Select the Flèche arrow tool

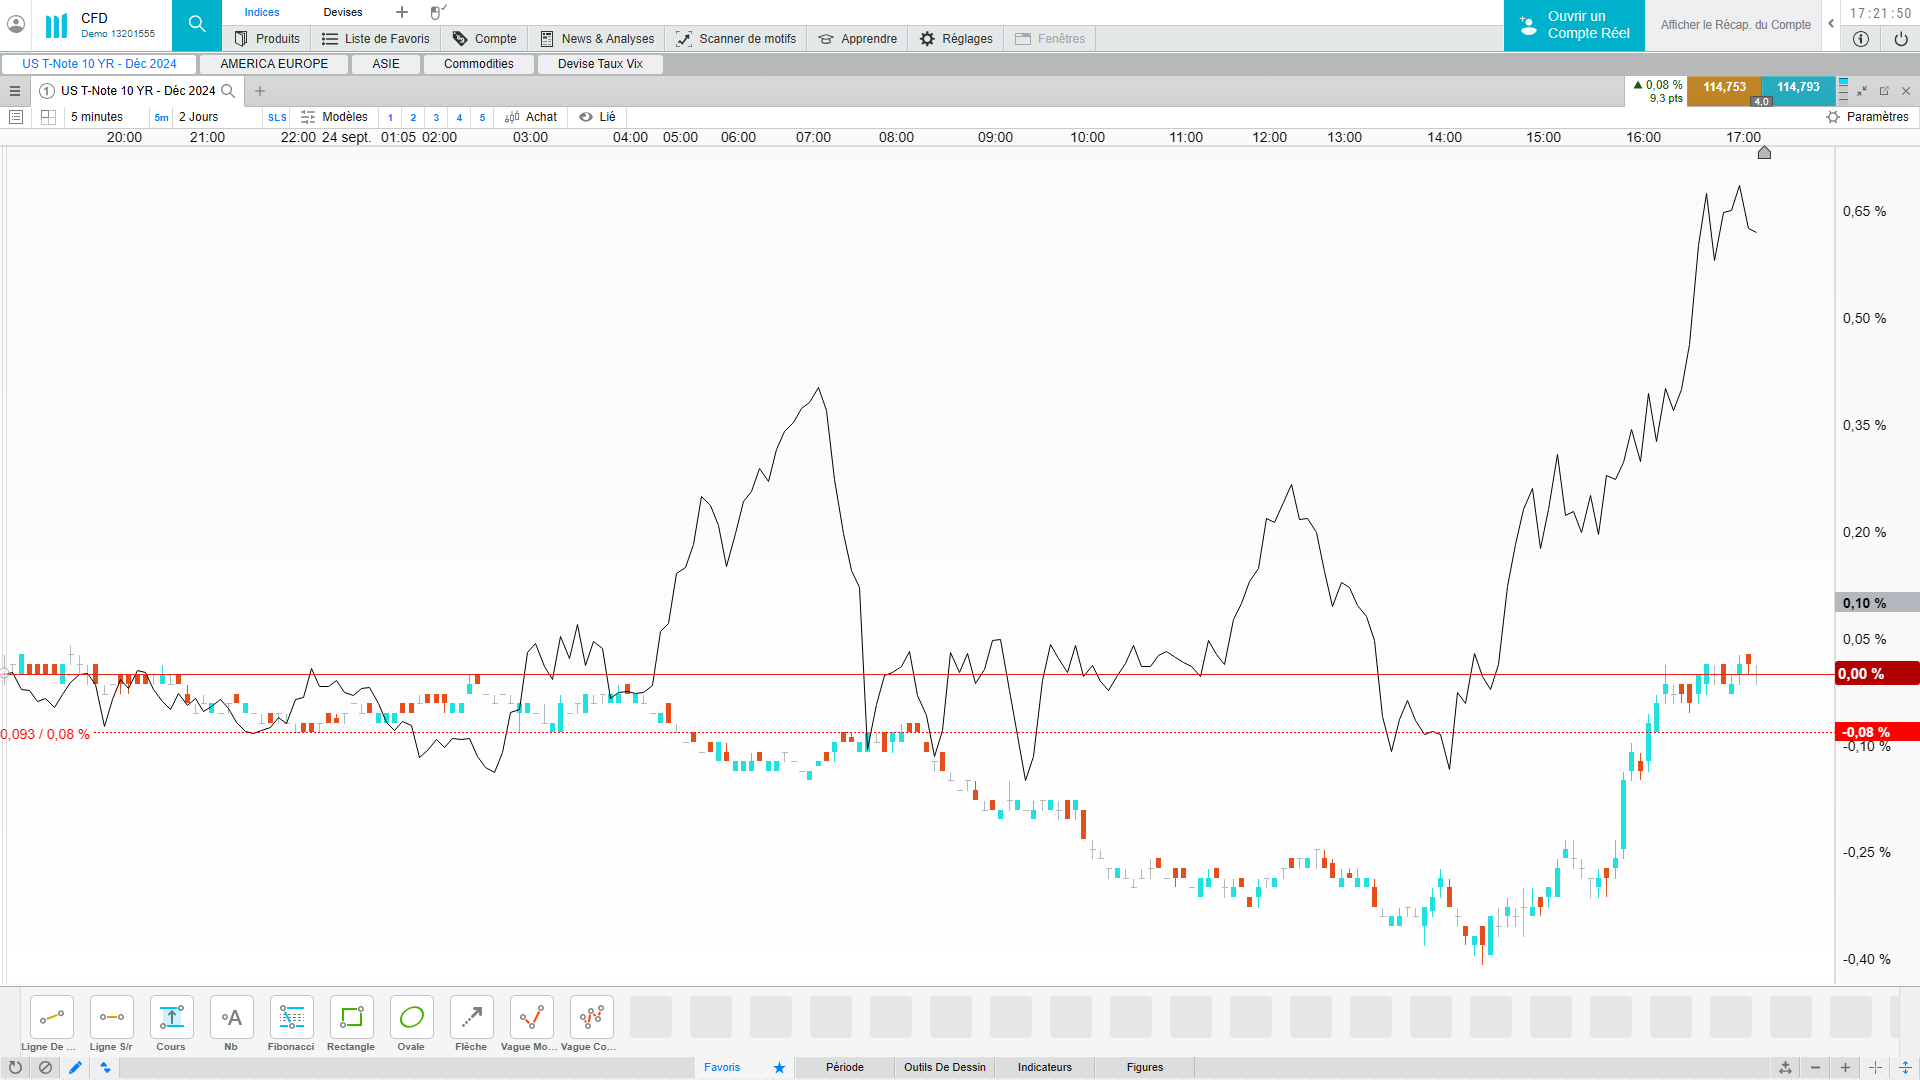click(471, 1018)
